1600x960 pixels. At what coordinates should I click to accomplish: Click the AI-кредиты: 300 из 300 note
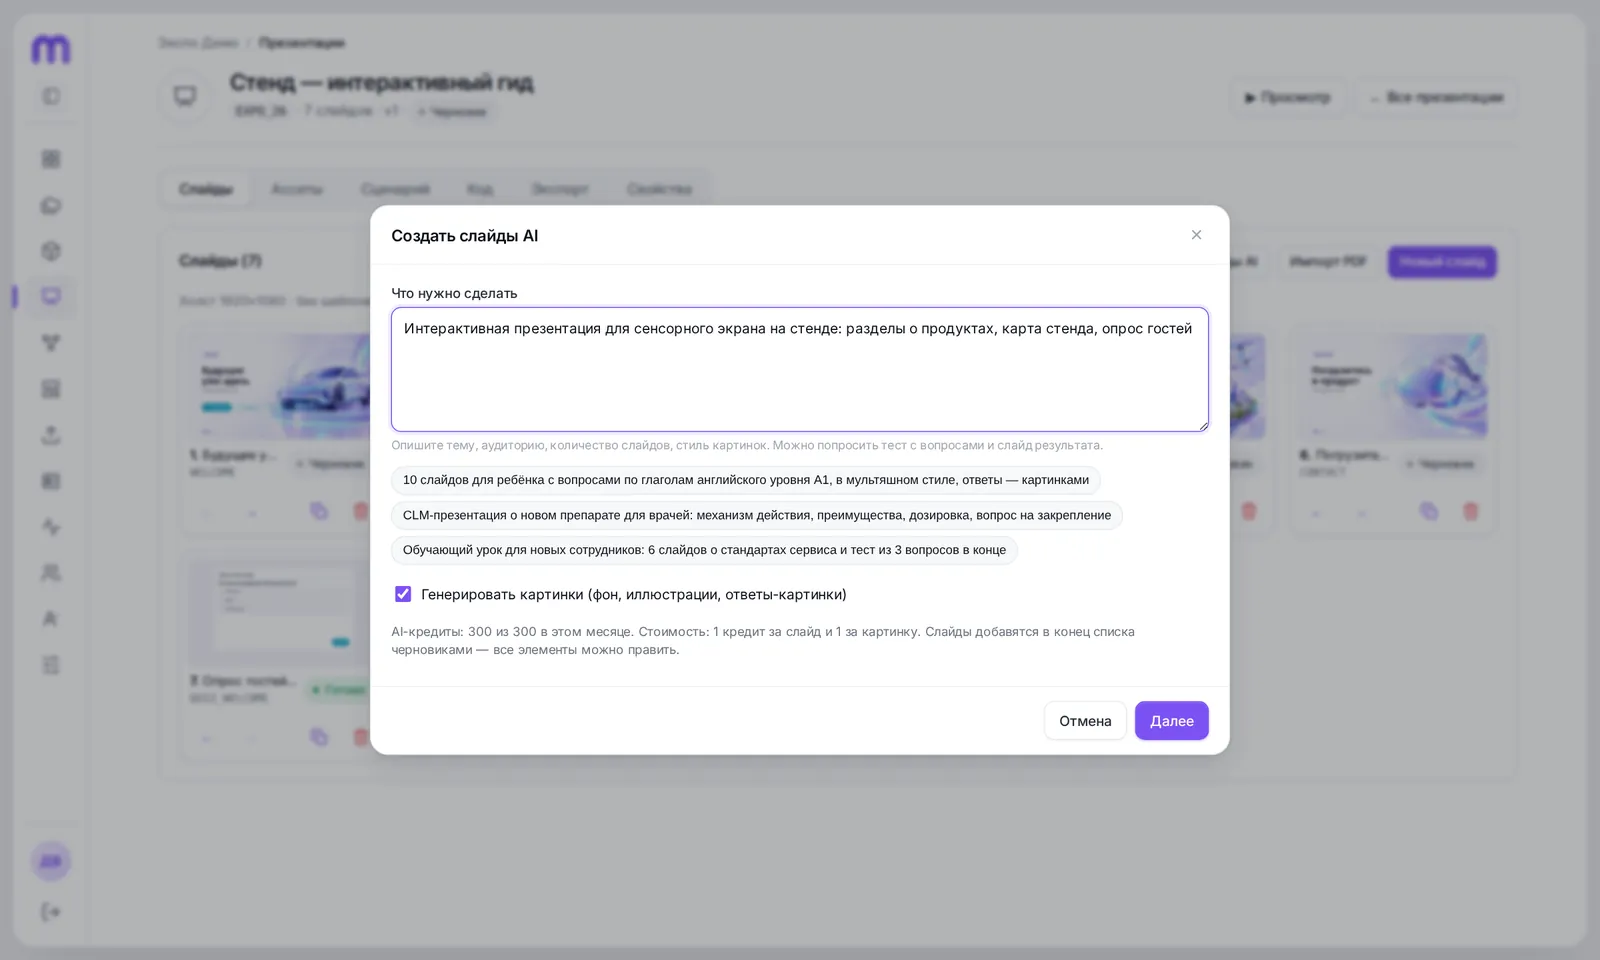(x=763, y=641)
